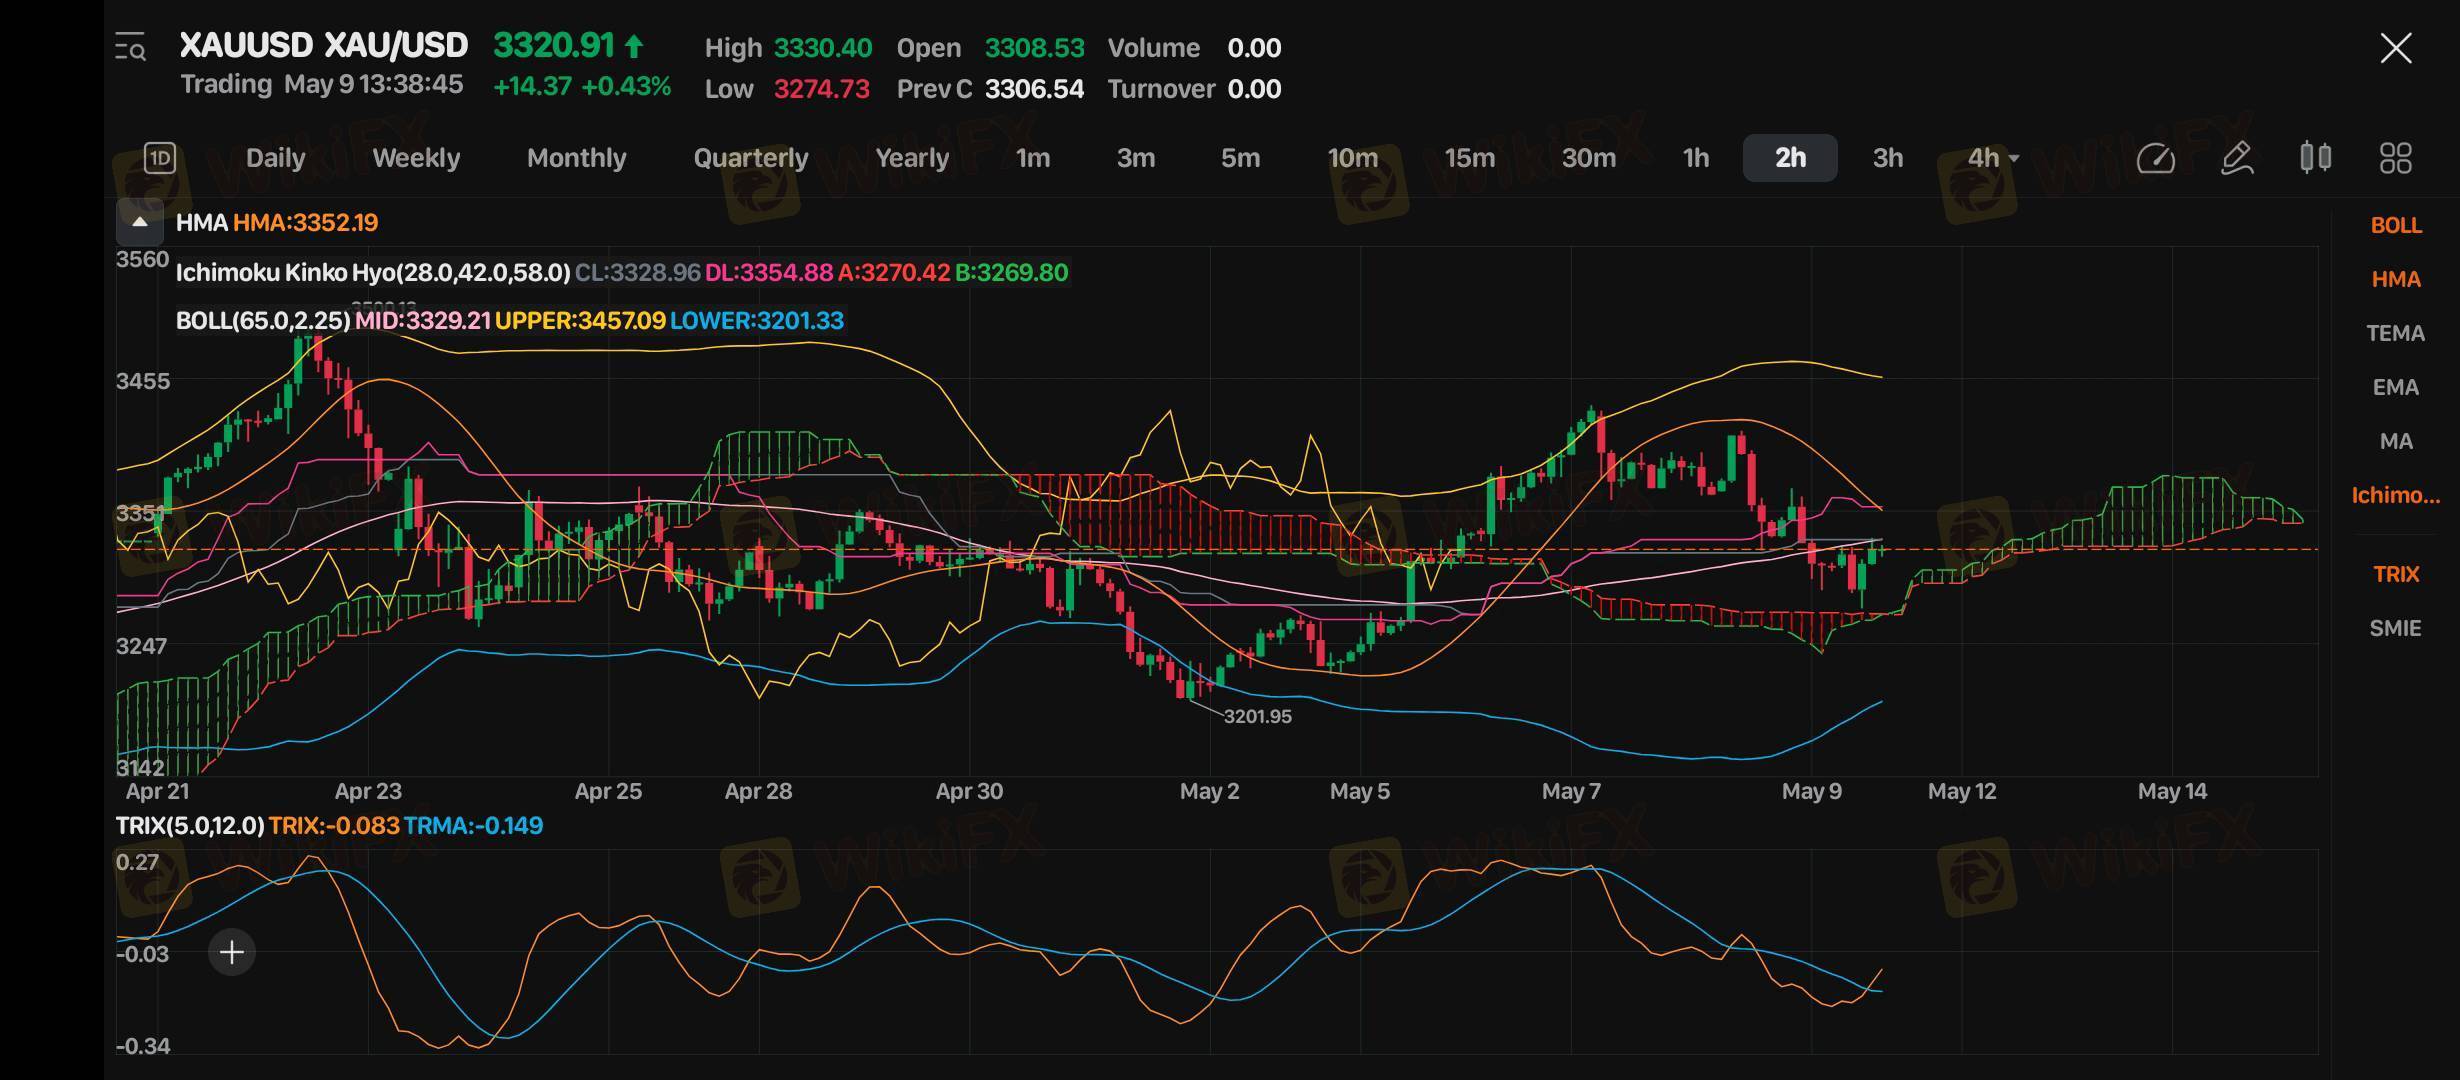Toggle the HMA overlay indicator
The width and height of the screenshot is (2460, 1080).
click(x=2395, y=279)
